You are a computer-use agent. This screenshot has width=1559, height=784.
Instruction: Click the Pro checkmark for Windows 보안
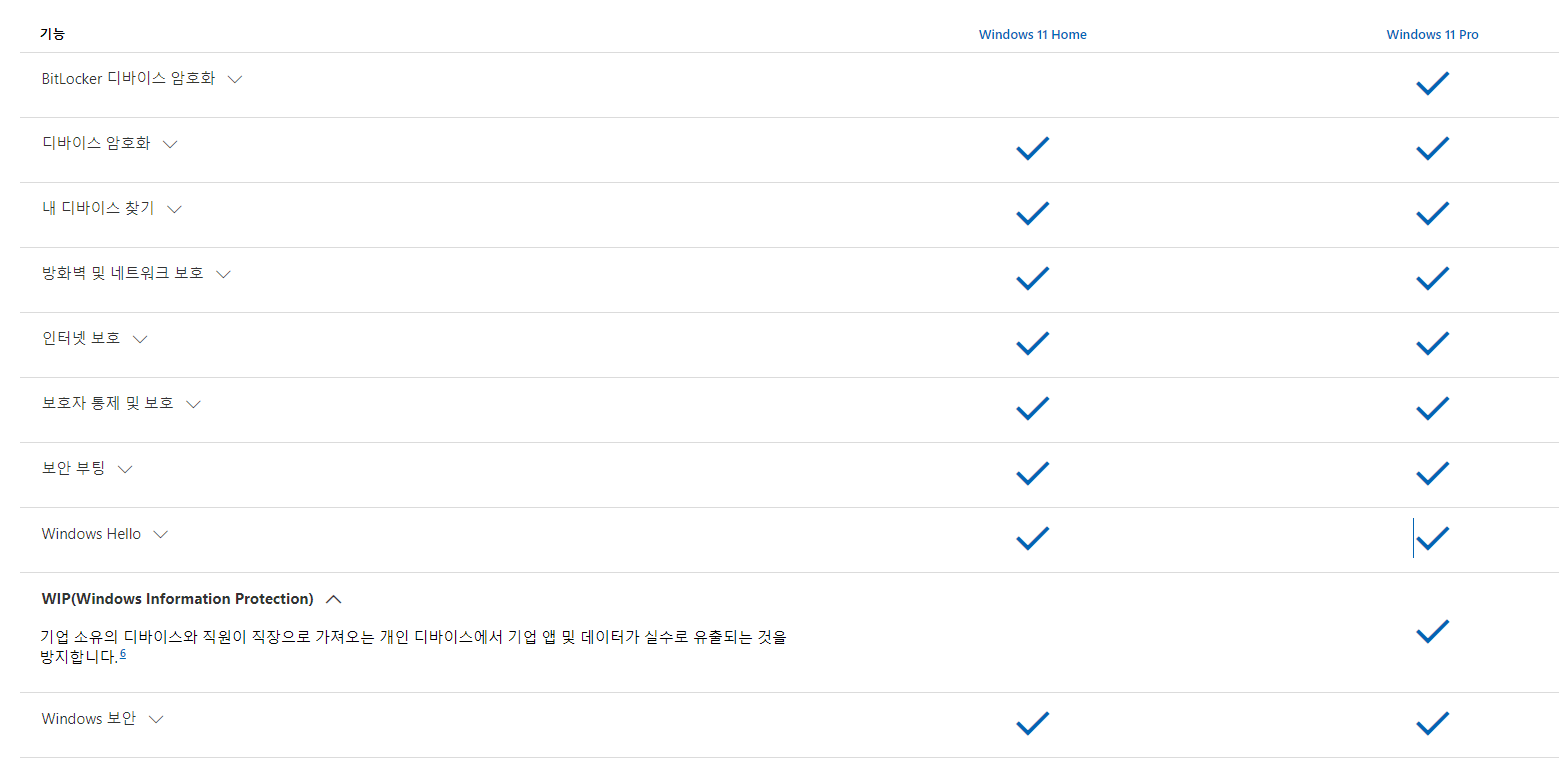[x=1432, y=723]
